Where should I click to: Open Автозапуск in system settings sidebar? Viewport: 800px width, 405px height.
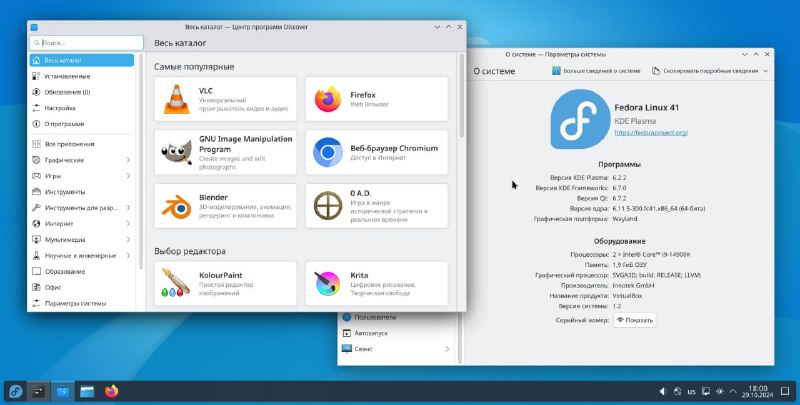click(x=397, y=333)
